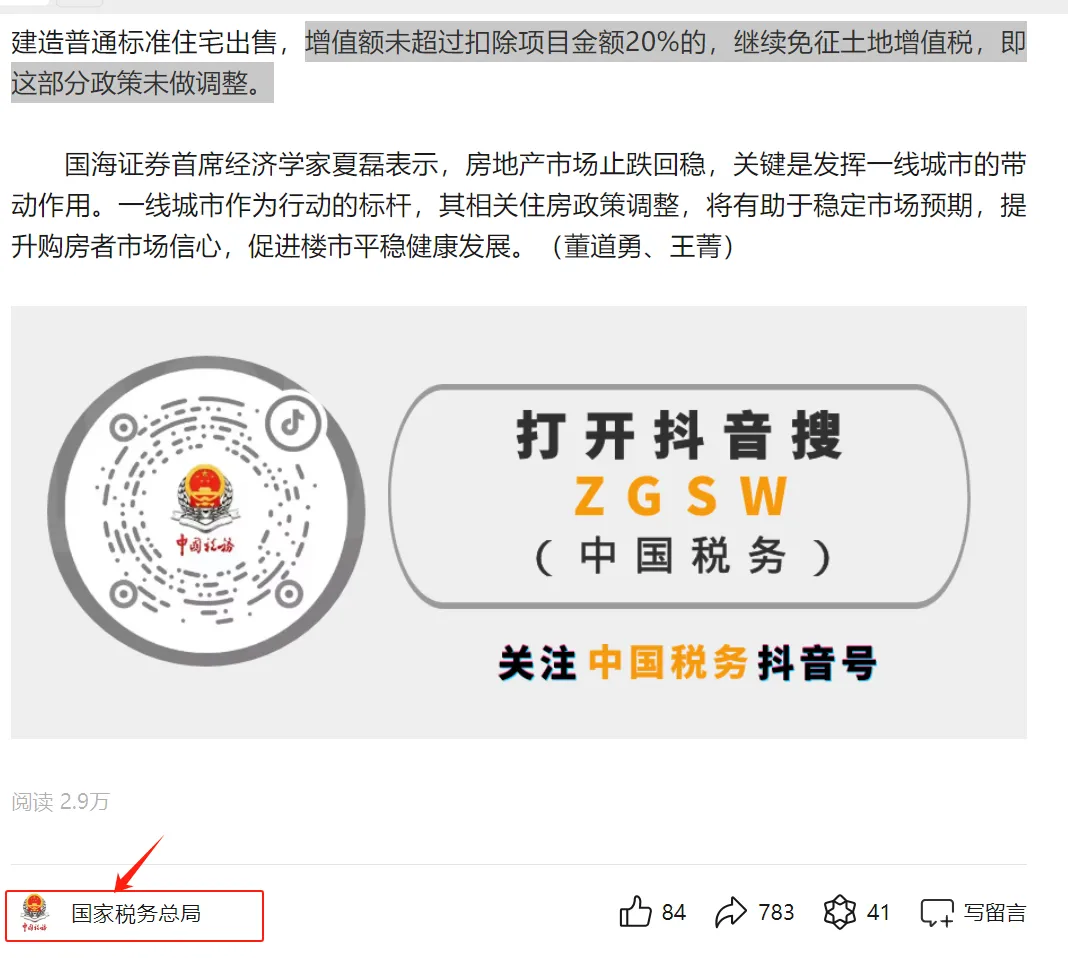Click the paragraph beginning 国海证券首席经济学家
The width and height of the screenshot is (1068, 958).
[x=518, y=205]
